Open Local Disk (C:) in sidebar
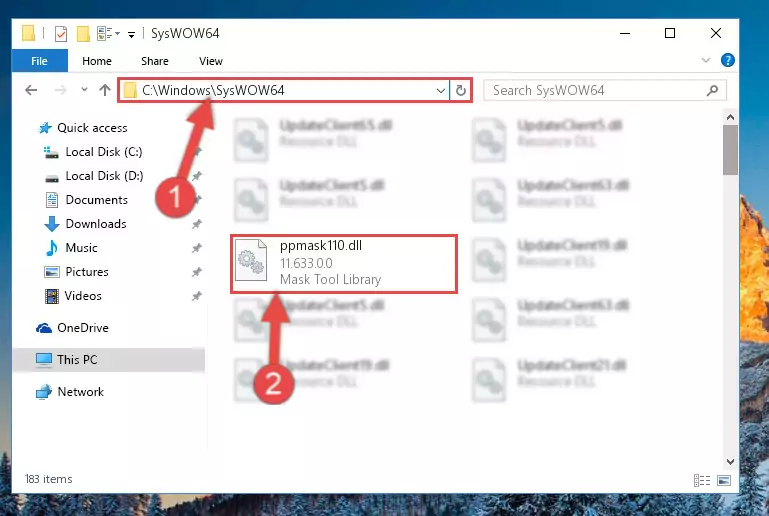 click(104, 152)
